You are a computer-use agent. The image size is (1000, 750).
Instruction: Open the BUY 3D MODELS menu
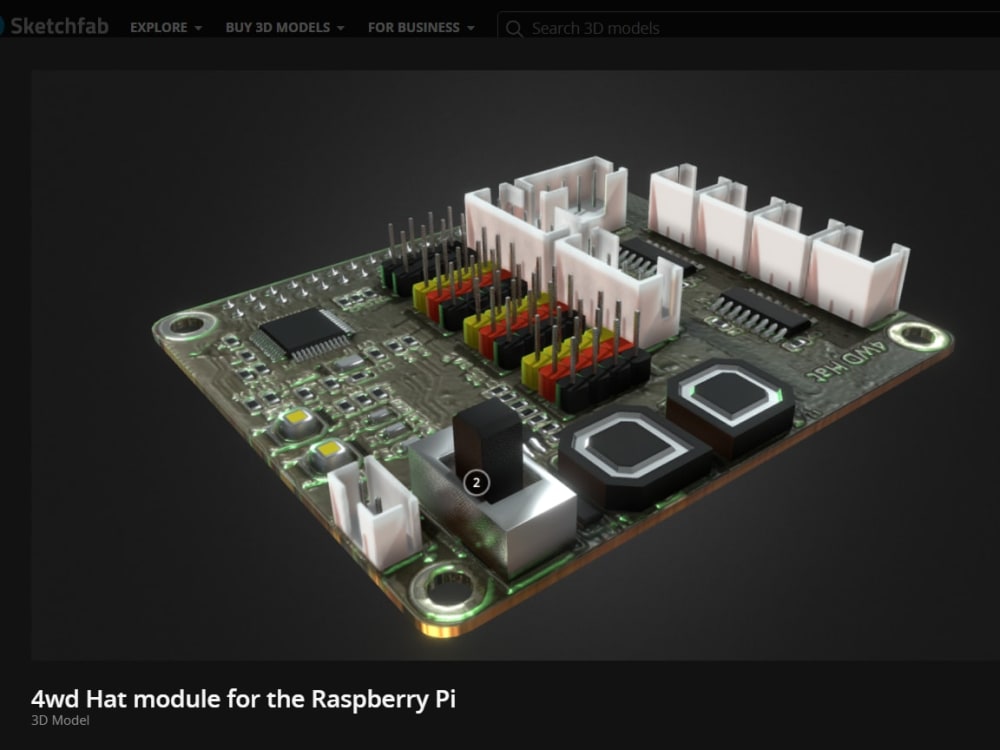click(278, 28)
